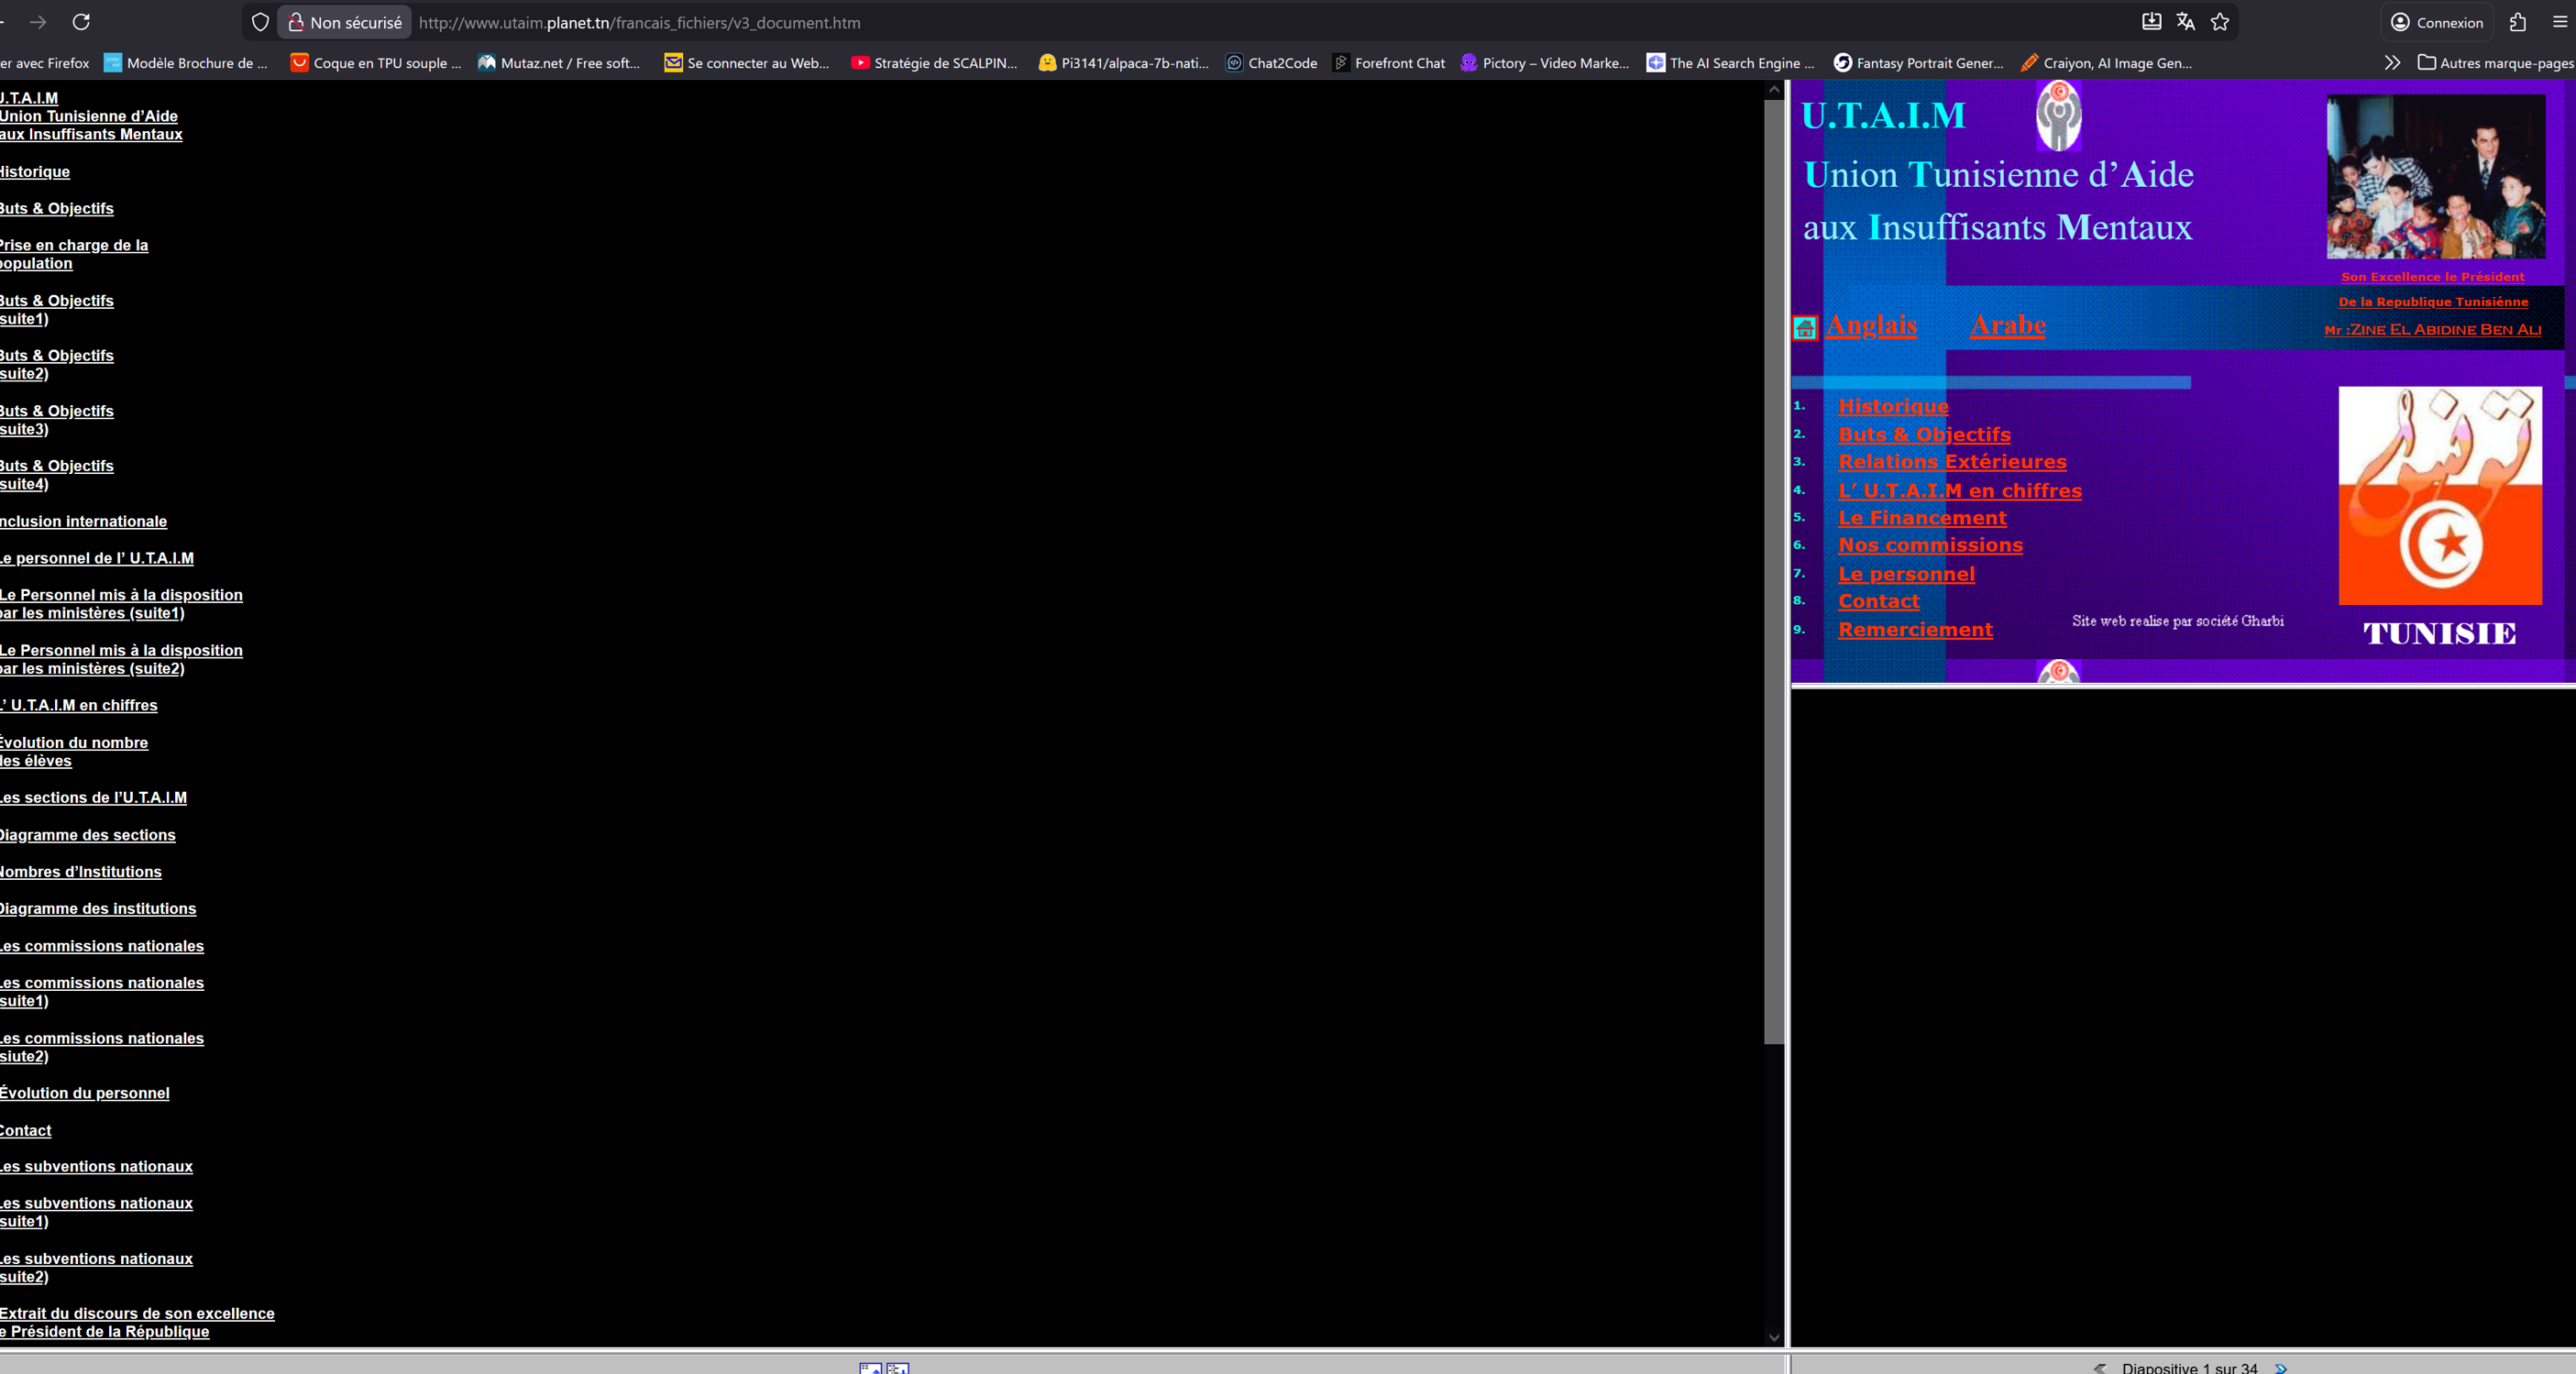Expand the hidden bookmarks chevron
Screen dimensions: 2576x1374
[x=2391, y=63]
